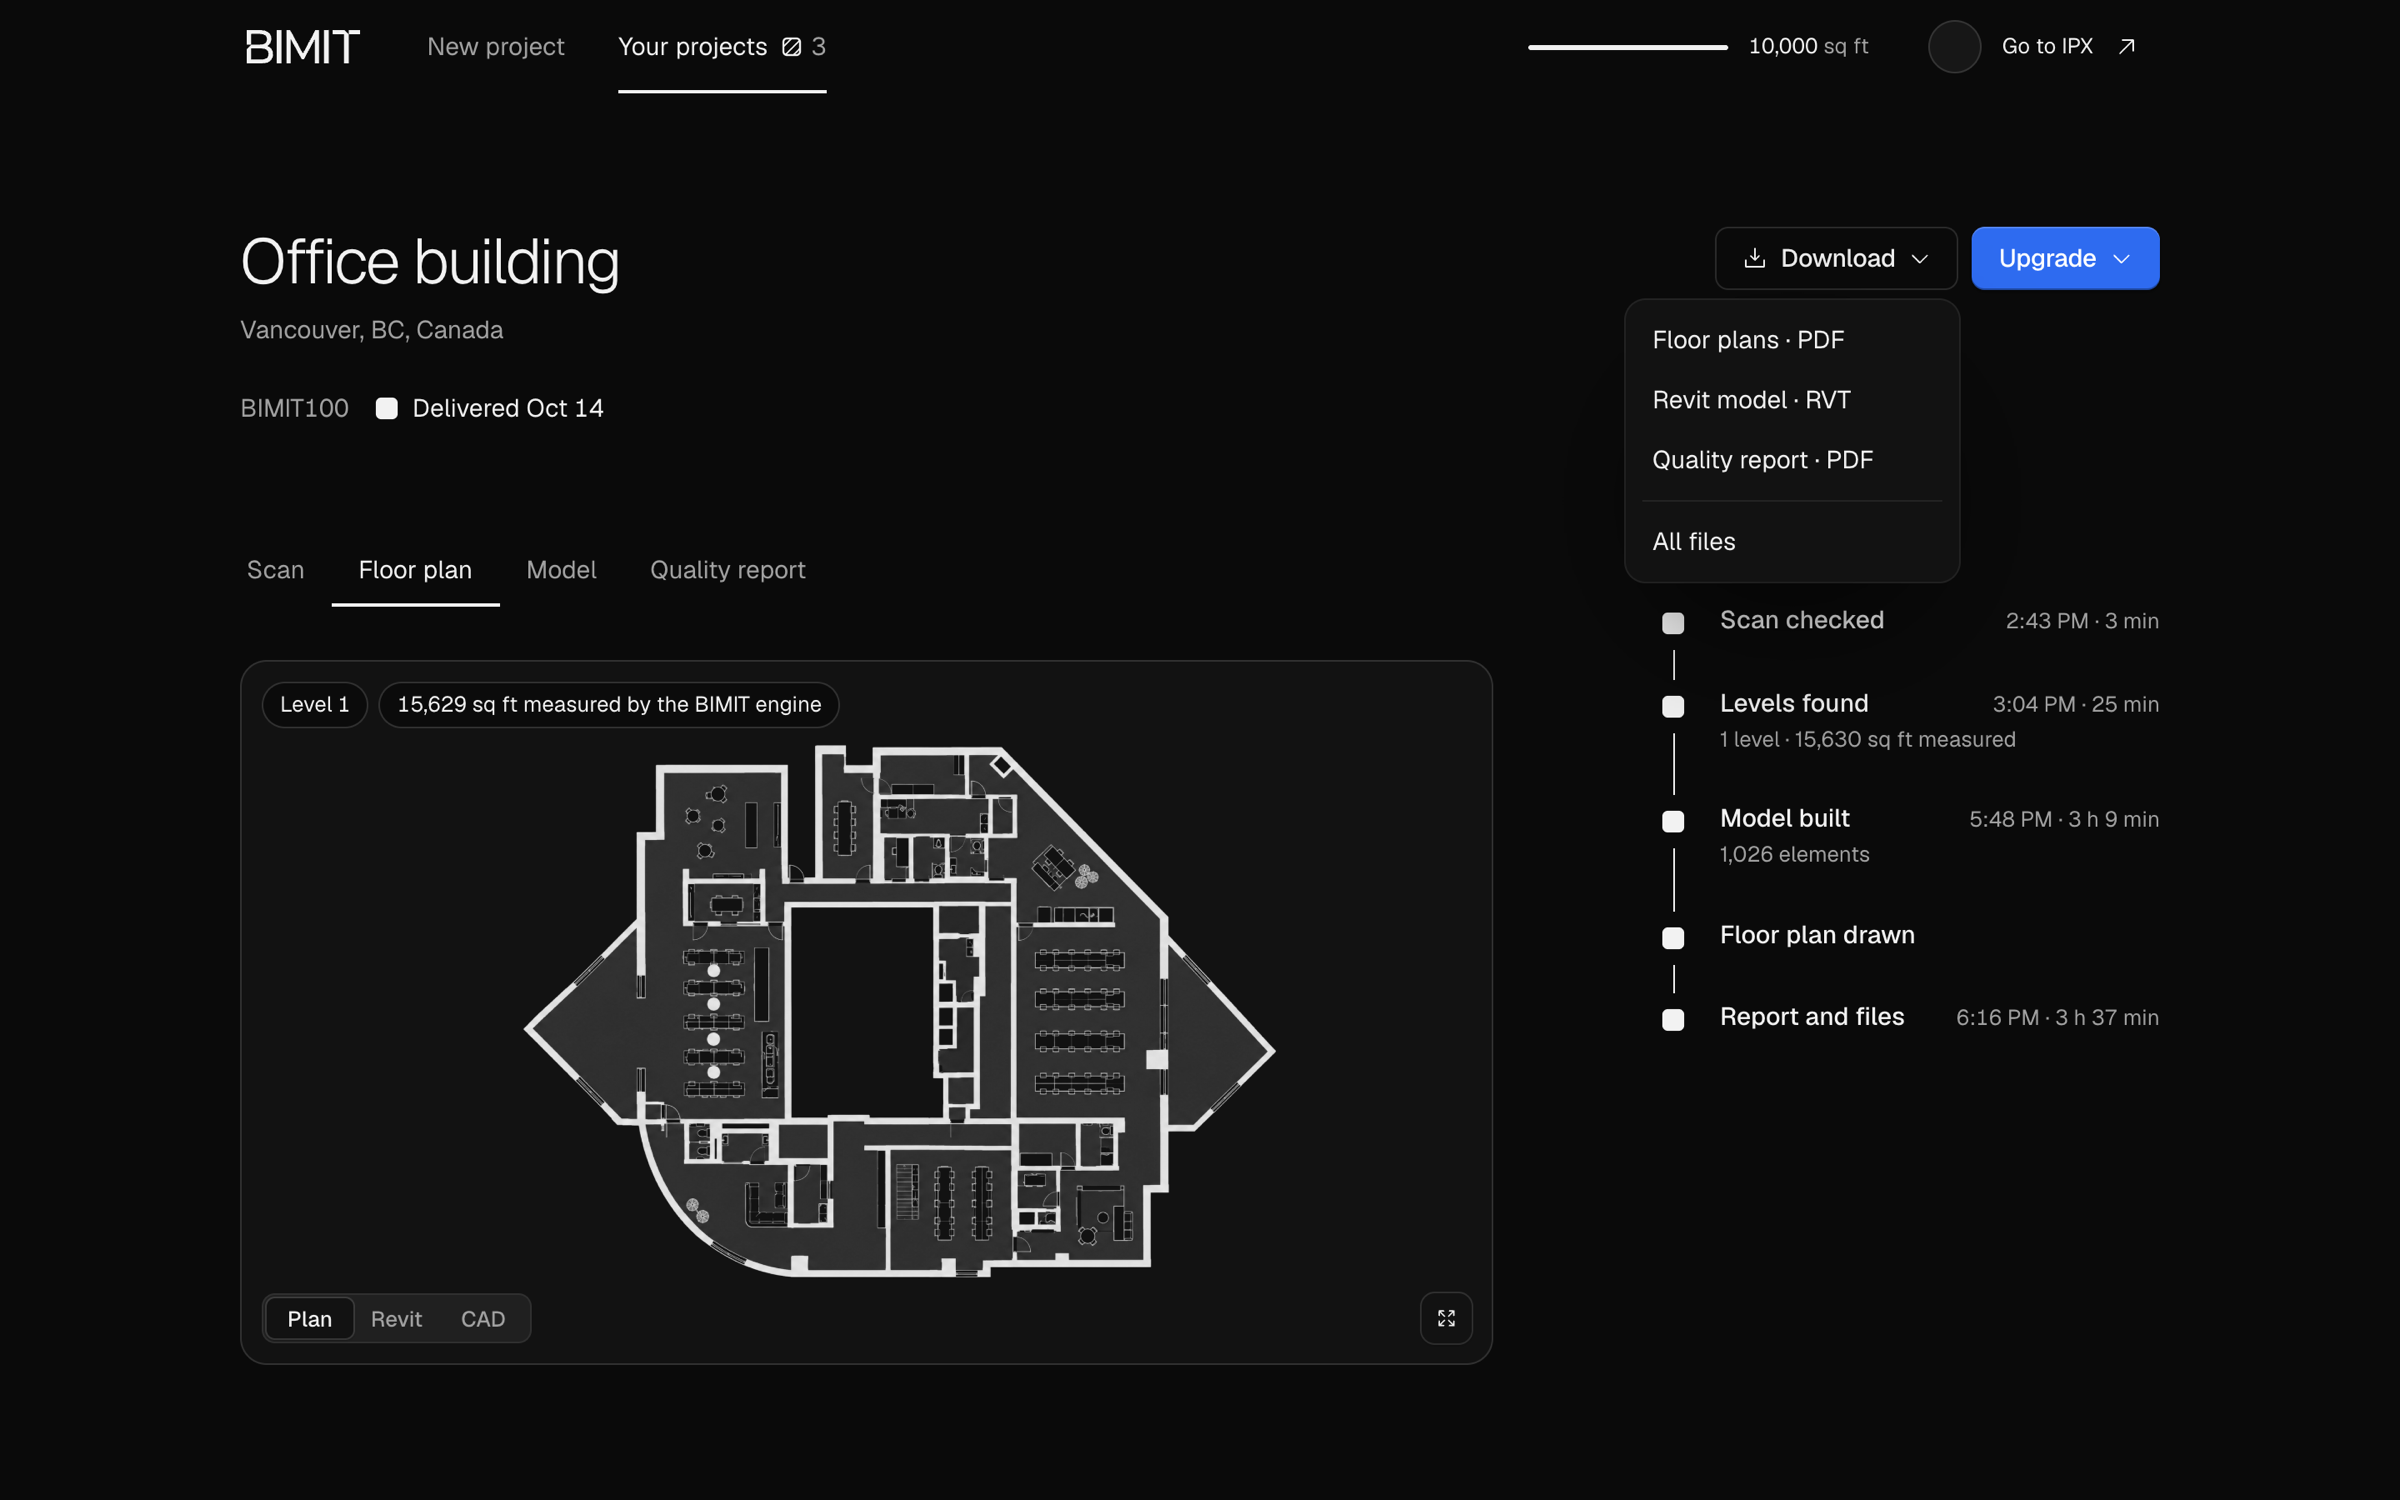Click the Levels found step marker

click(1673, 706)
